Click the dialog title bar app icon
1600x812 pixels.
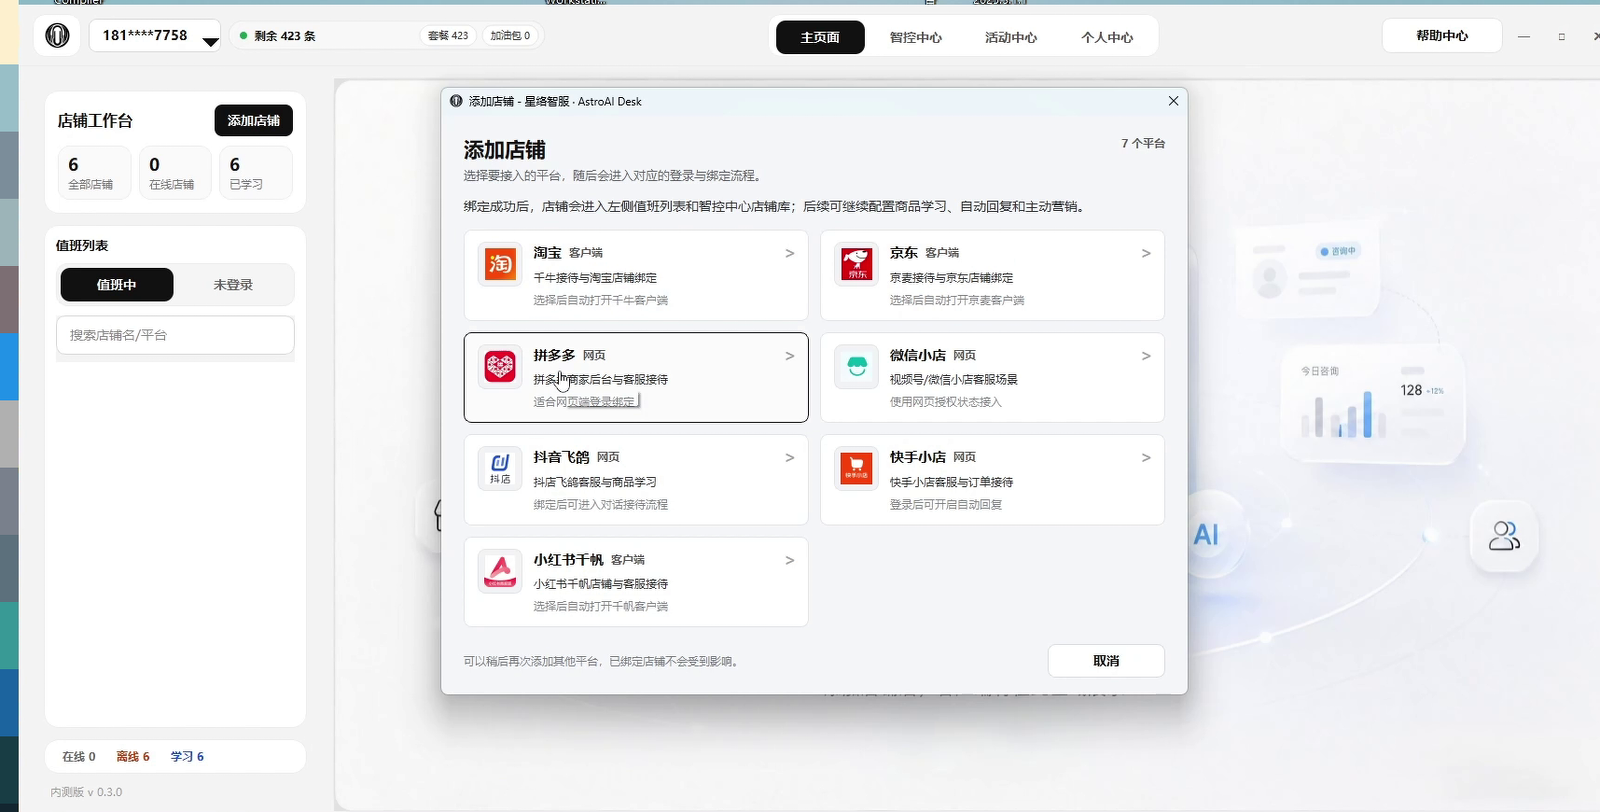click(456, 101)
